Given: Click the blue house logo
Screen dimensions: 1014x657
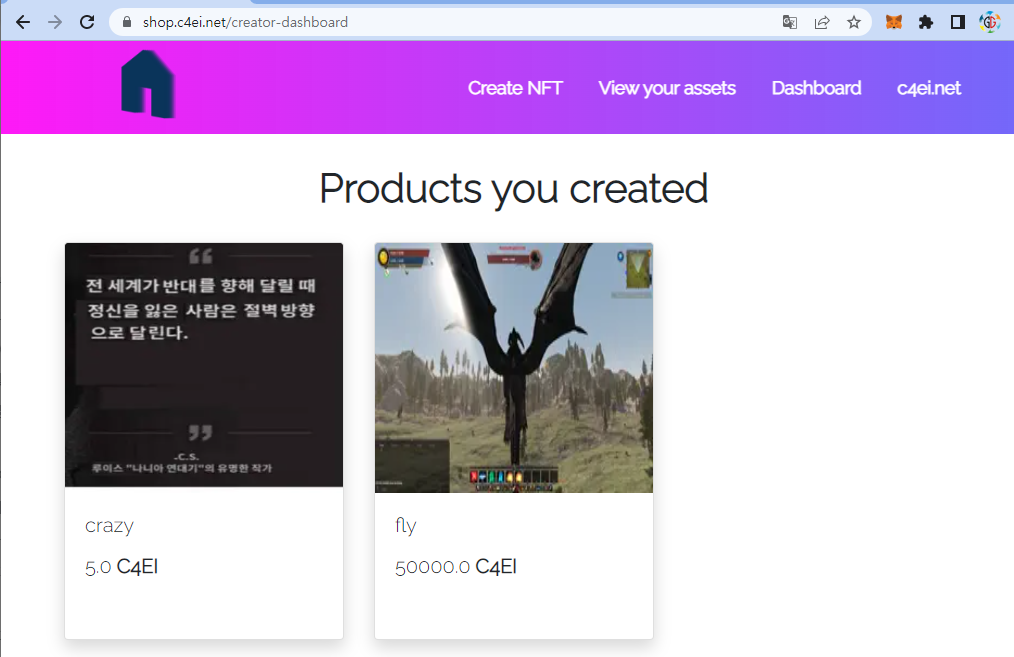Looking at the screenshot, I should 148,84.
